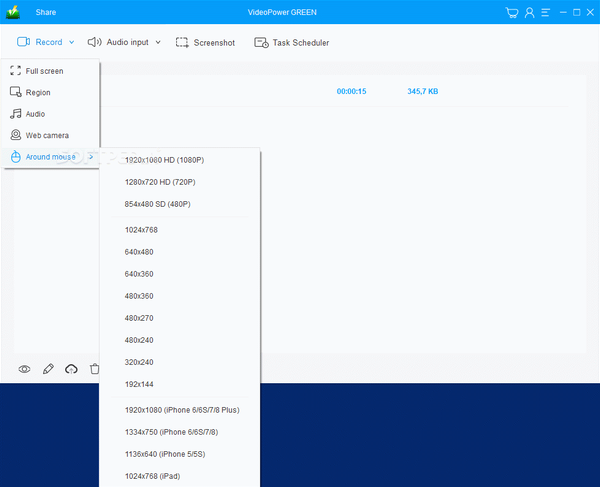Viewport: 600px width, 487px height.
Task: Open the user account icon
Action: click(x=530, y=13)
